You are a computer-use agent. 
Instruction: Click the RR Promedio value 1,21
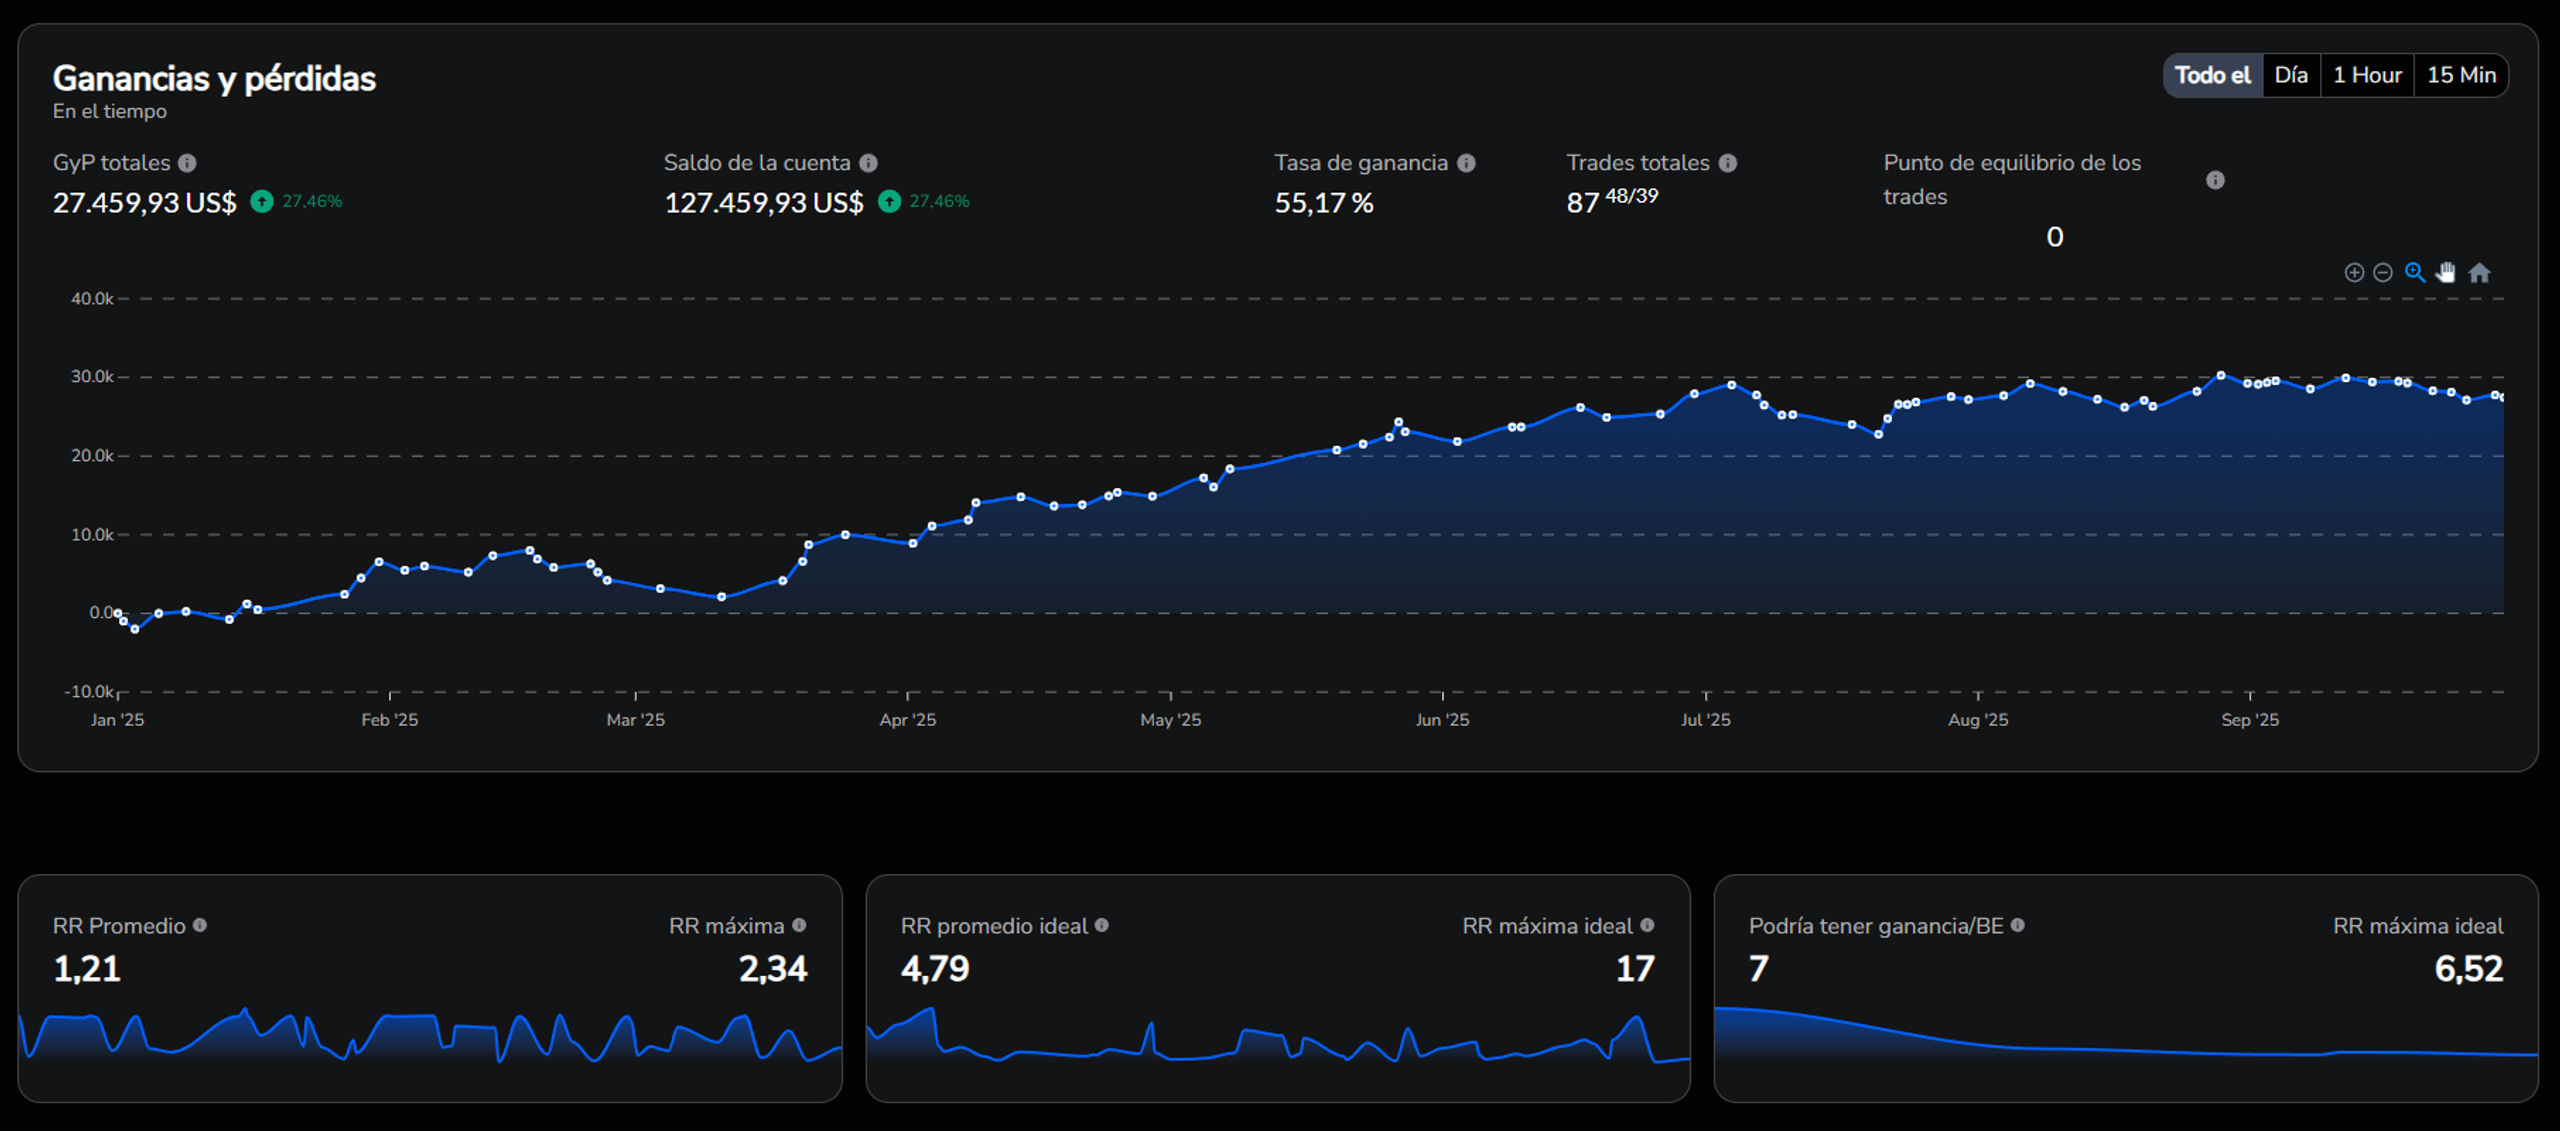87,968
